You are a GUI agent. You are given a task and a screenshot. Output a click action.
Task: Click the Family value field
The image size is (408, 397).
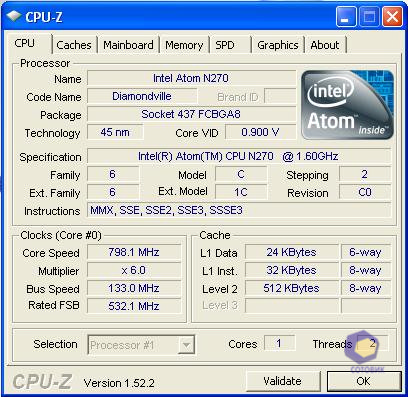(113, 174)
